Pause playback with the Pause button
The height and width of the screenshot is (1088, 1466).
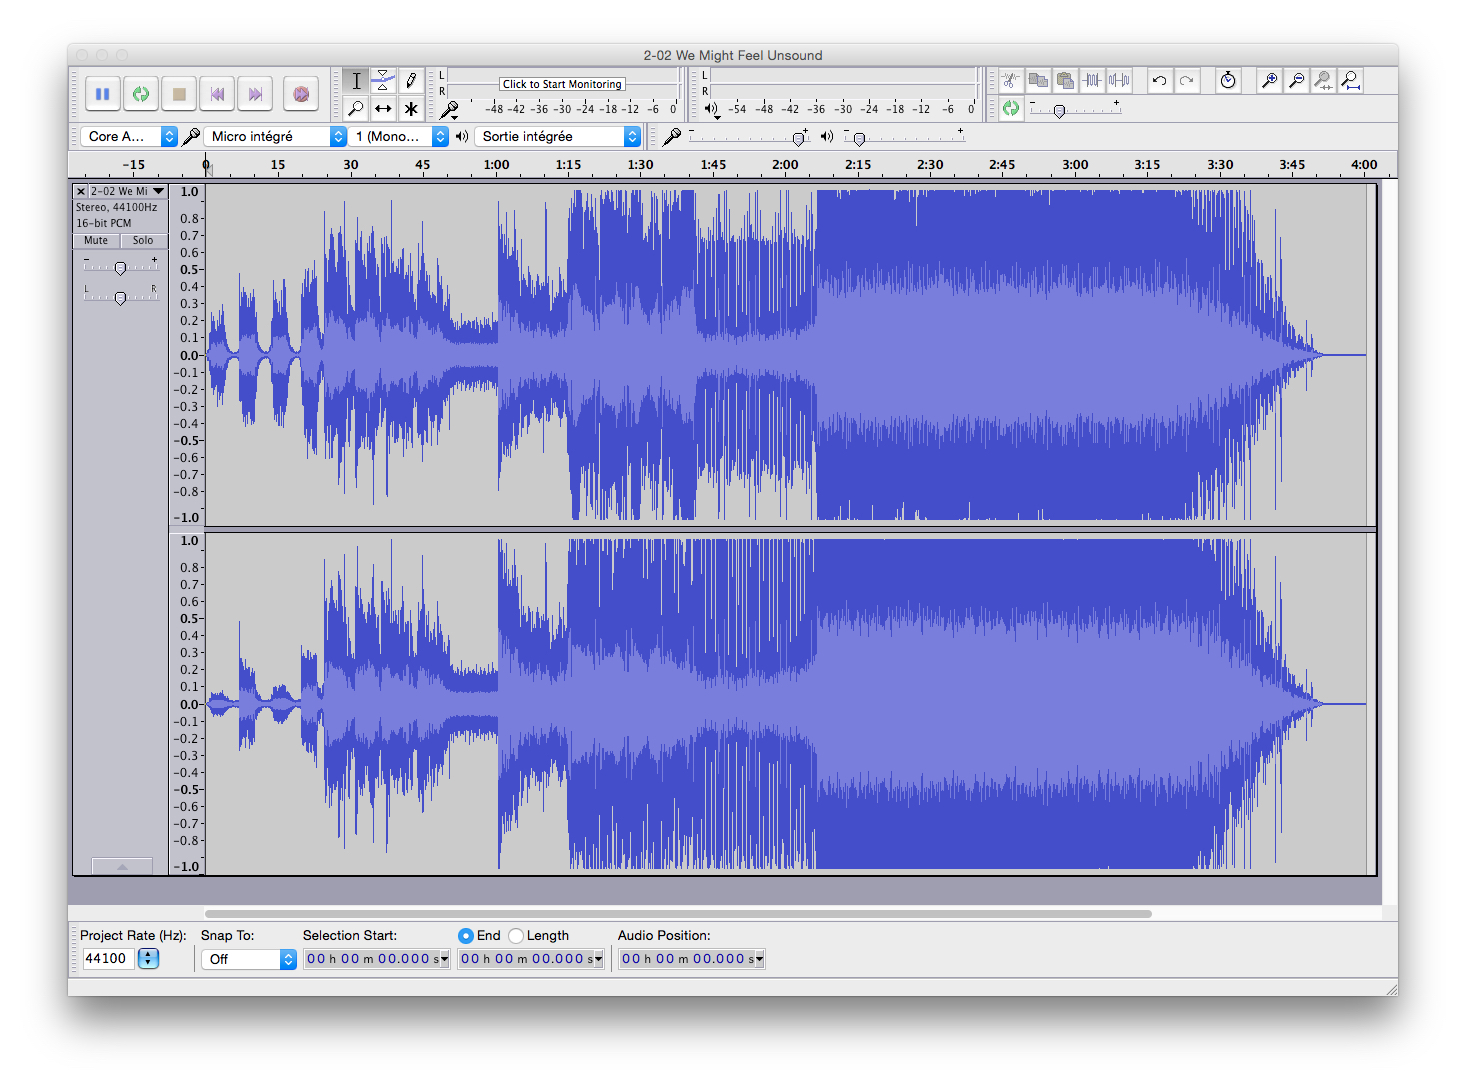pyautogui.click(x=102, y=92)
